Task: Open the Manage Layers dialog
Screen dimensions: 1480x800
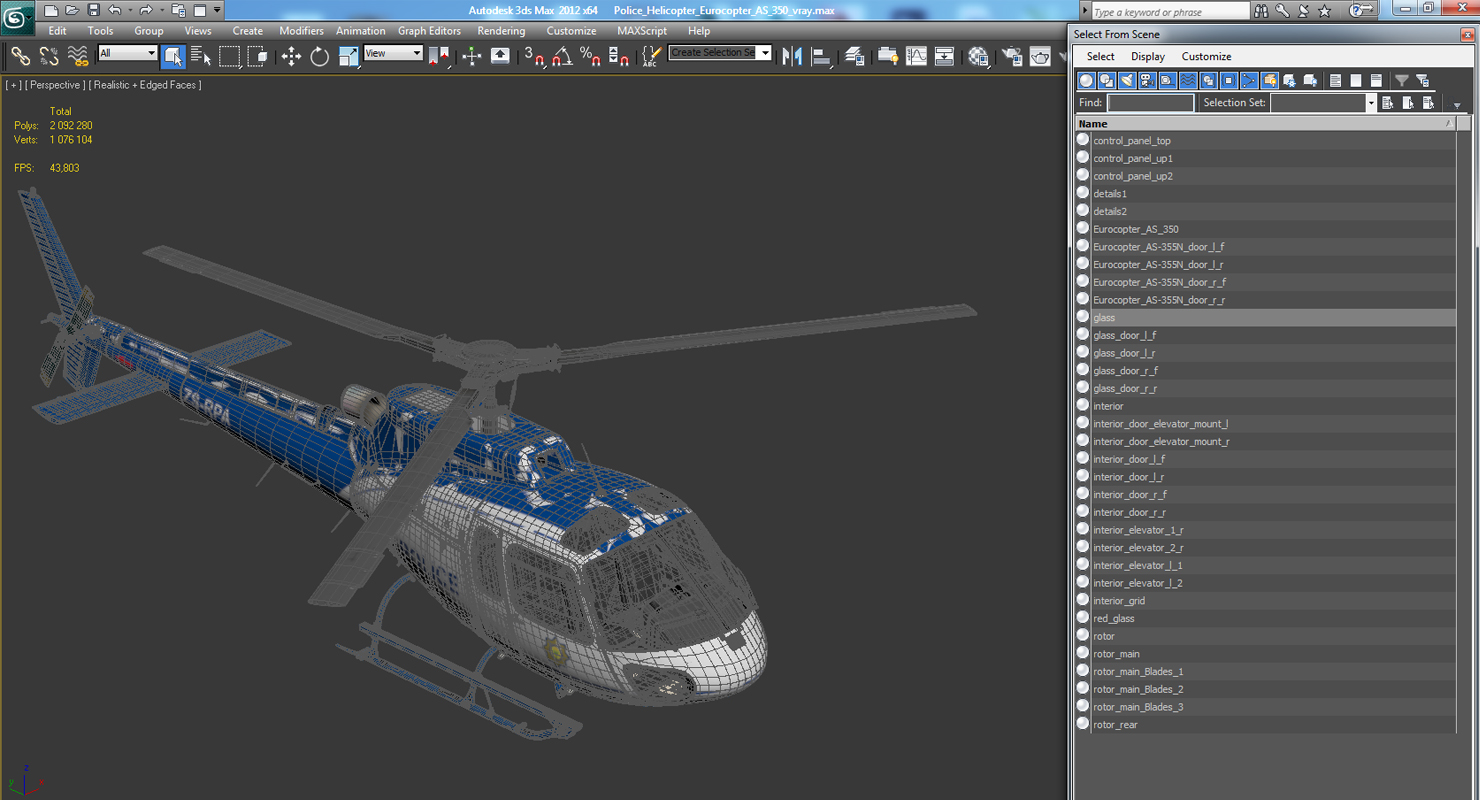Action: pyautogui.click(x=855, y=56)
